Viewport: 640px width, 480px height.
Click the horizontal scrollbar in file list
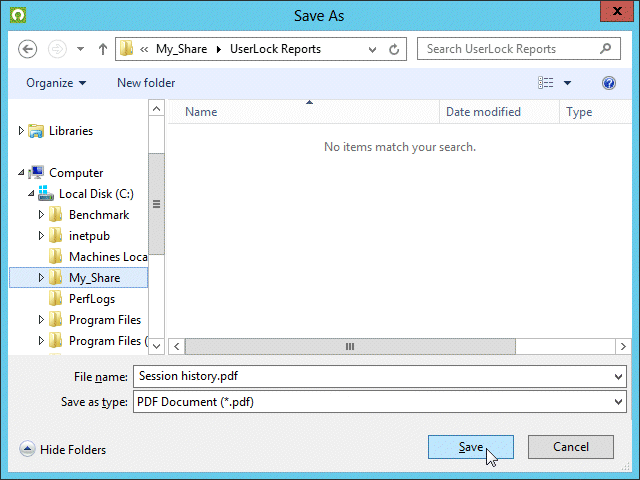tap(350, 346)
